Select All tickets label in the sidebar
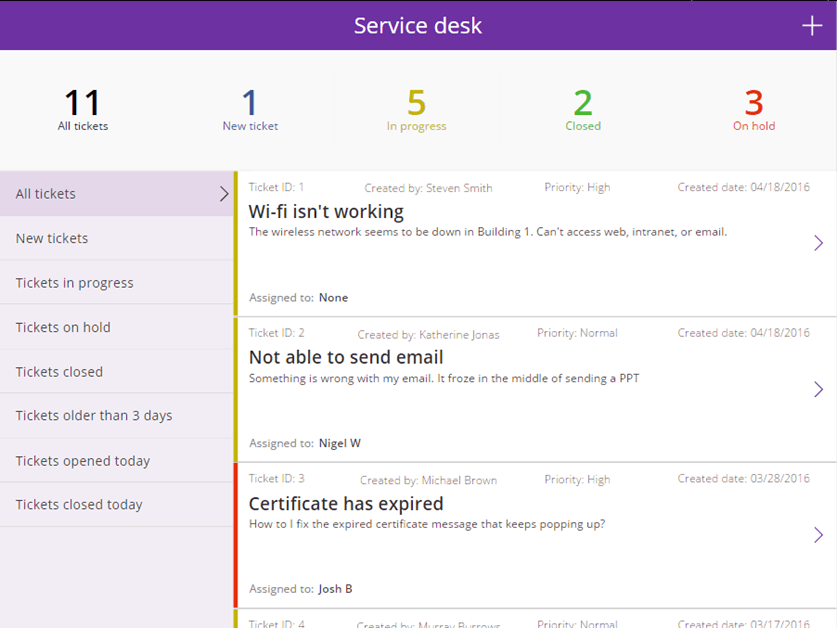837x628 pixels. (45, 194)
